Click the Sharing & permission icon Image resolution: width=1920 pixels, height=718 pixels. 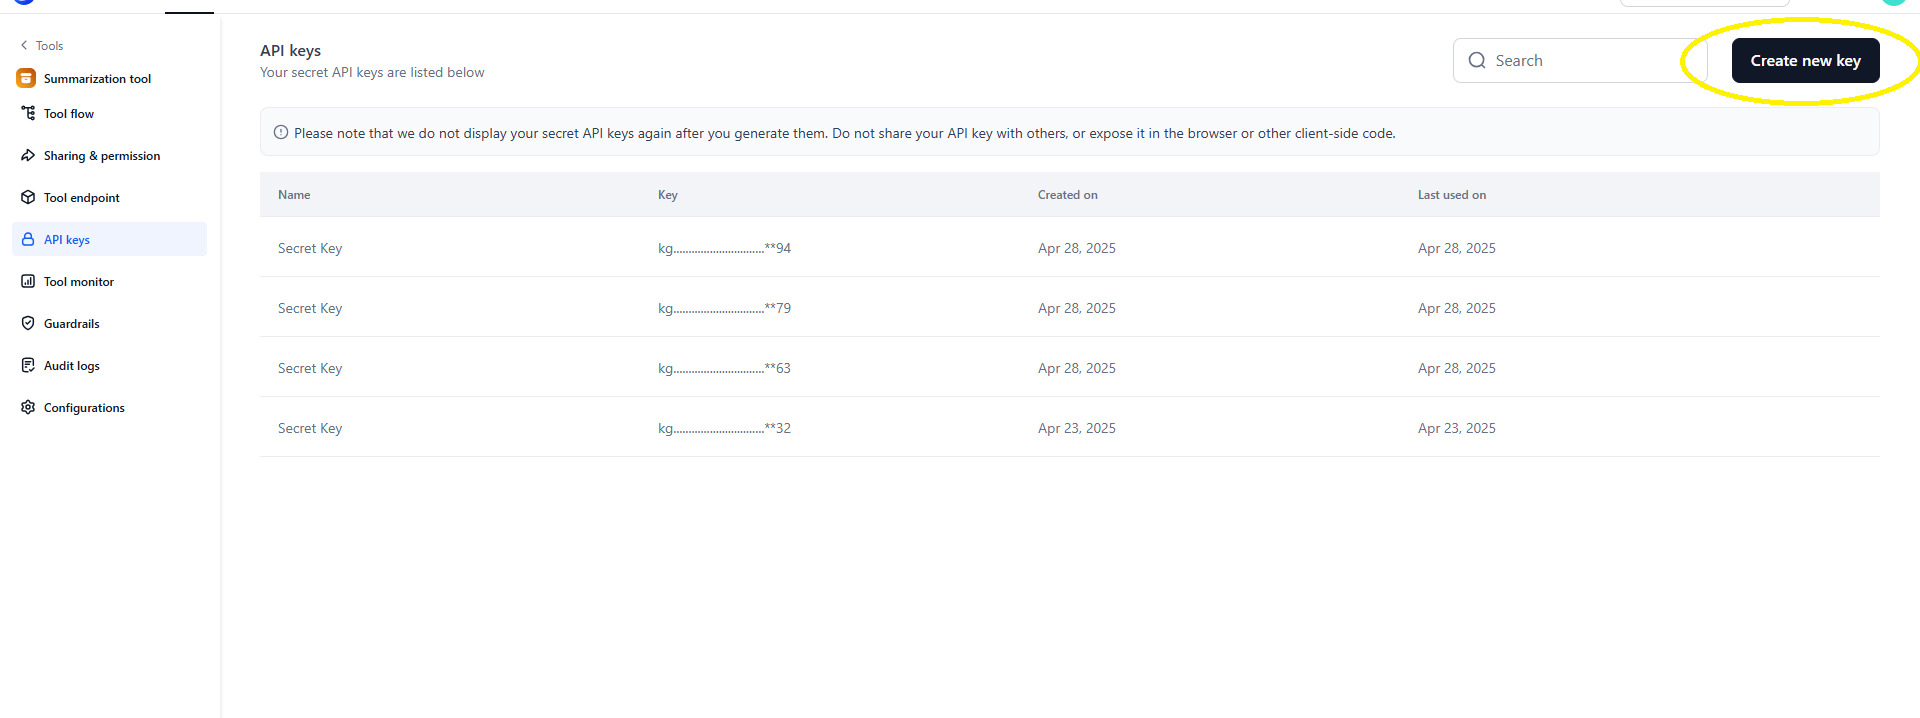(28, 155)
